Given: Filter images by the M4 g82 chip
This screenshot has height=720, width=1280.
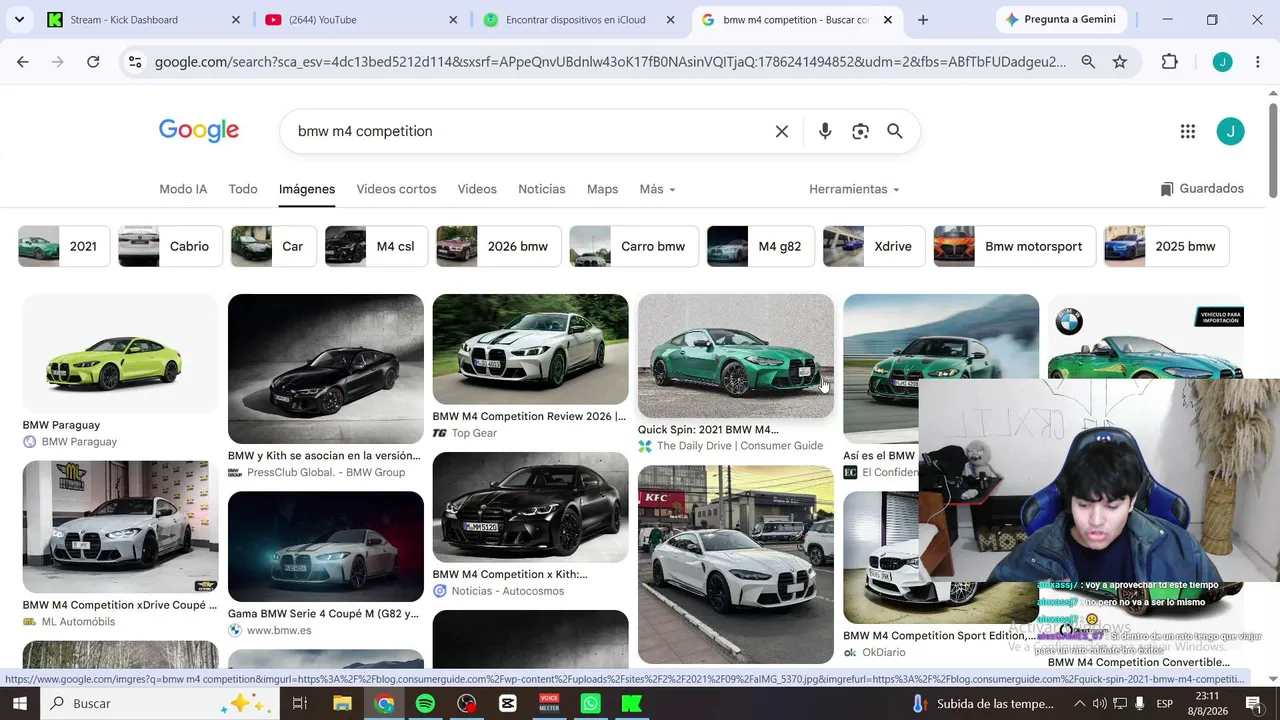Looking at the screenshot, I should tap(760, 246).
